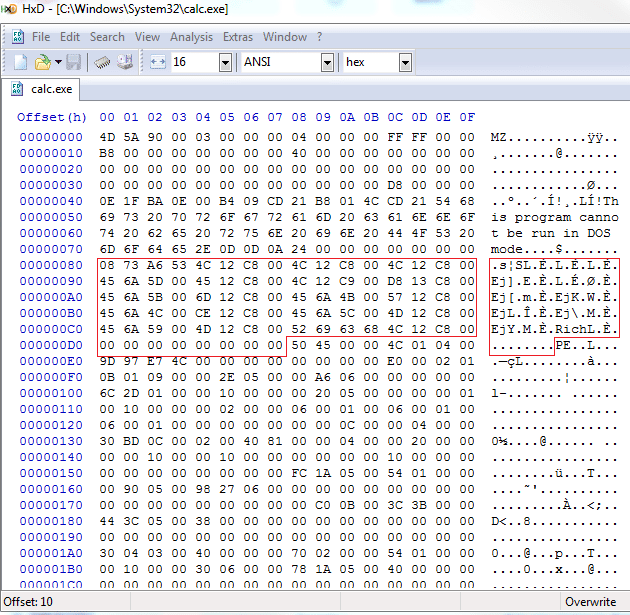Image resolution: width=630 pixels, height=615 pixels.
Task: Click byte FC in row 00000150
Action: pos(299,473)
